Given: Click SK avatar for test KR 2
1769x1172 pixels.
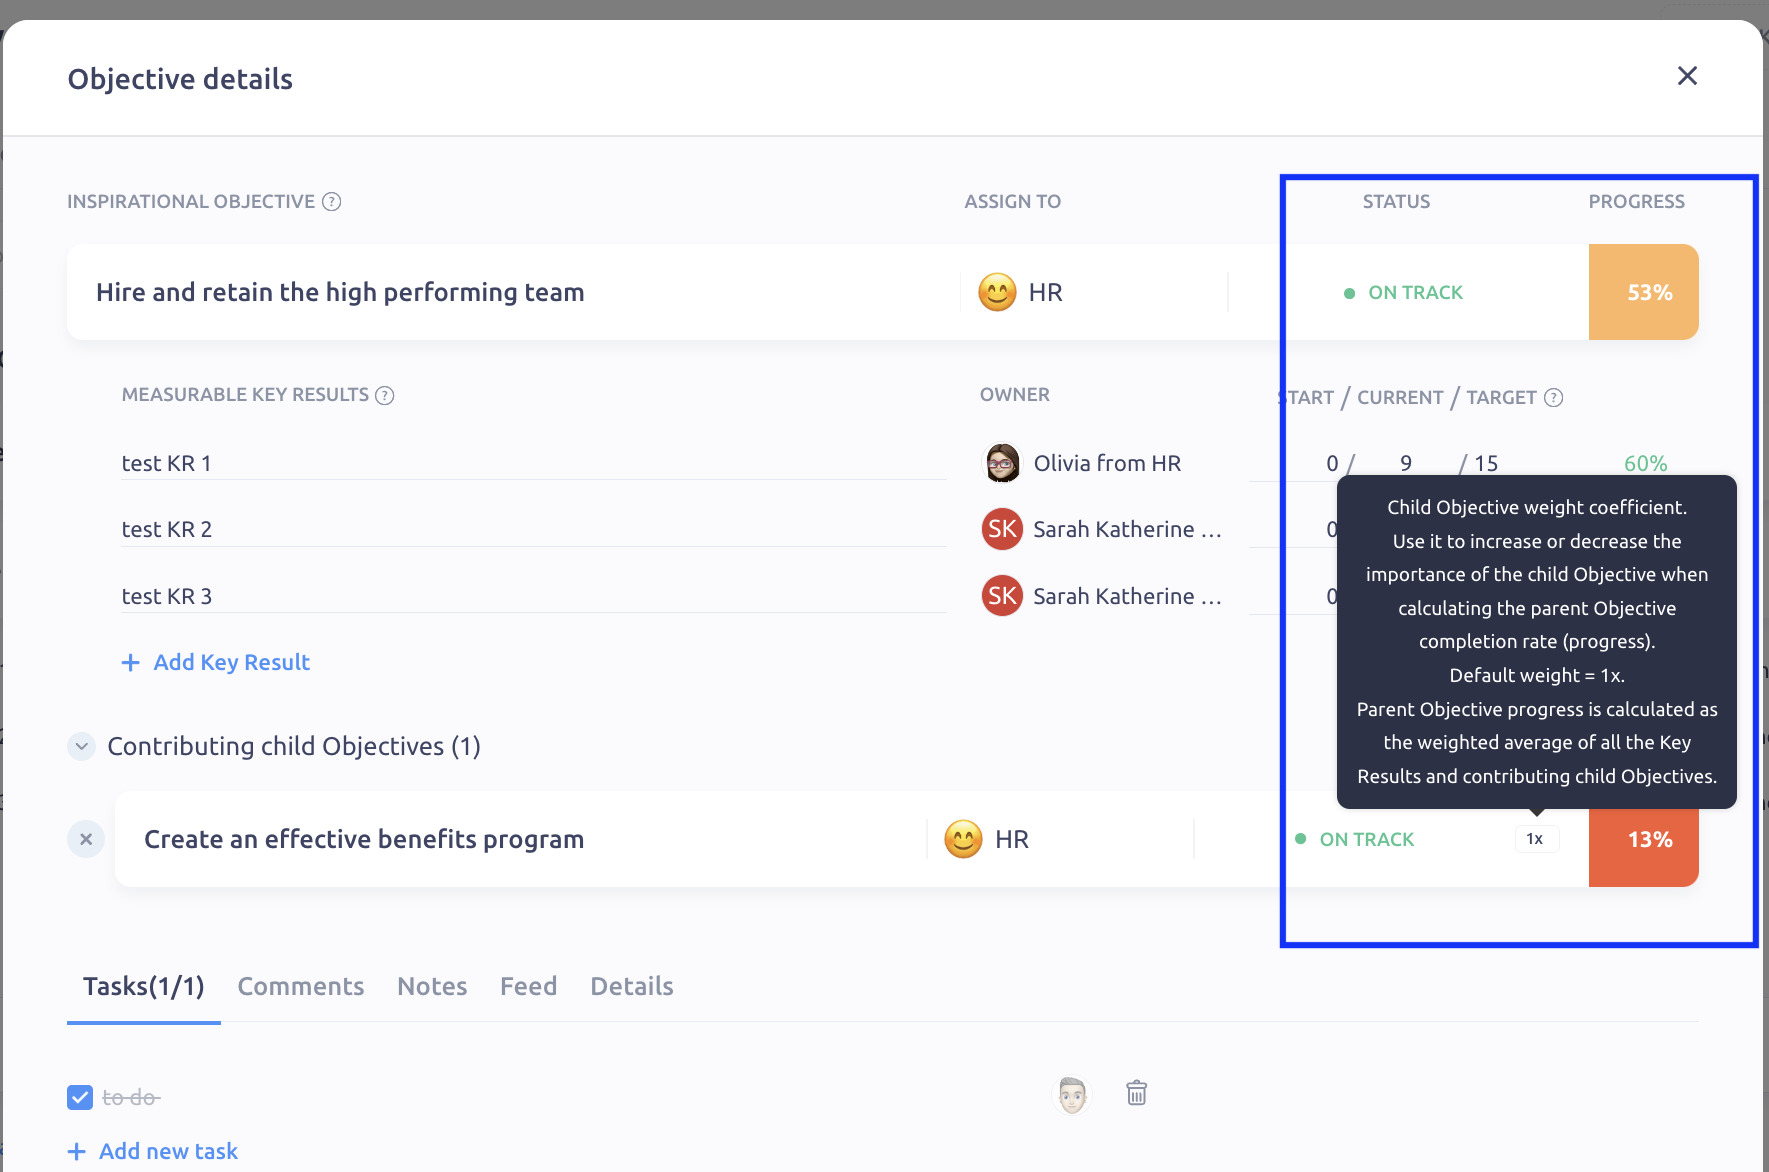Looking at the screenshot, I should [1002, 529].
